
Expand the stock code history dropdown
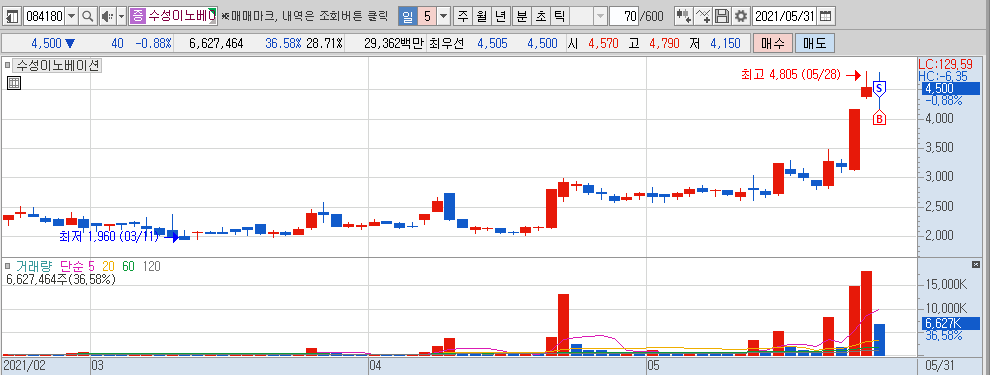pos(71,16)
